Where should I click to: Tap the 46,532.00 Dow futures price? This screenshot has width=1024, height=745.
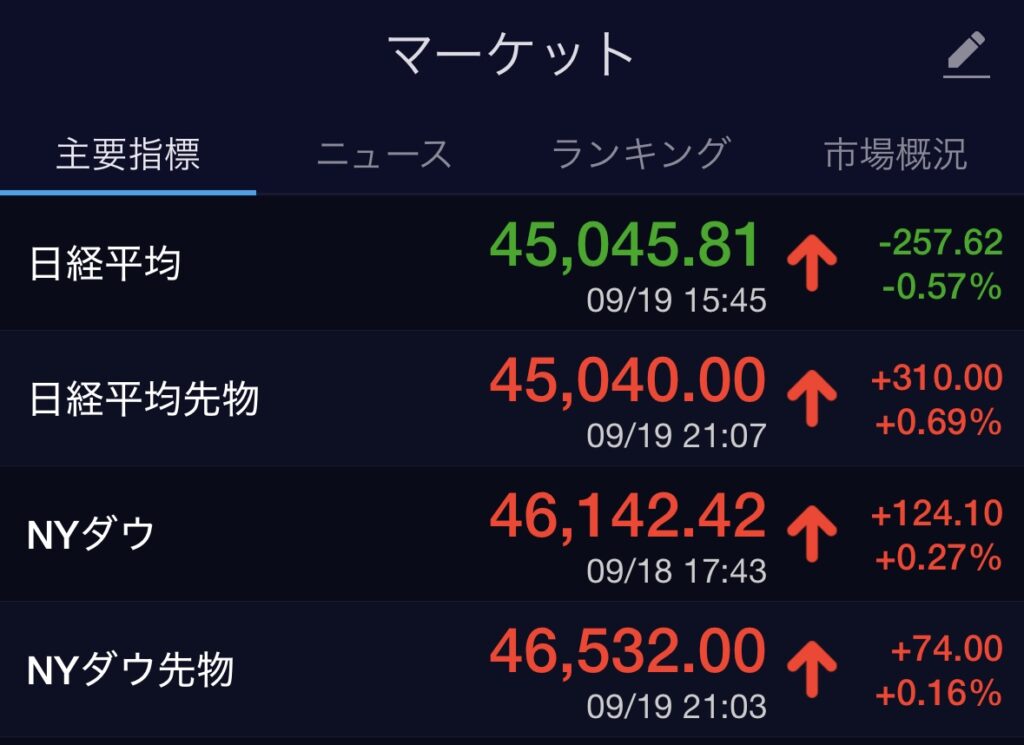627,651
